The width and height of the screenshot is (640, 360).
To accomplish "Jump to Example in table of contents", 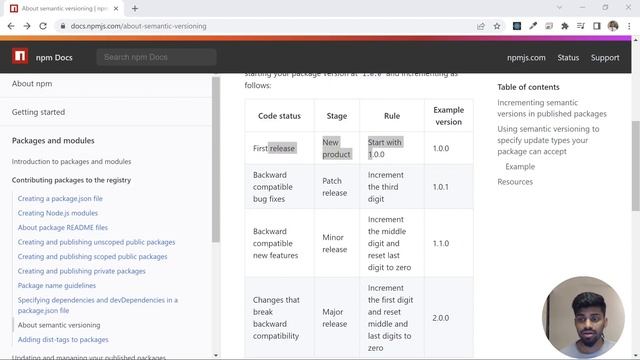I will (x=520, y=167).
